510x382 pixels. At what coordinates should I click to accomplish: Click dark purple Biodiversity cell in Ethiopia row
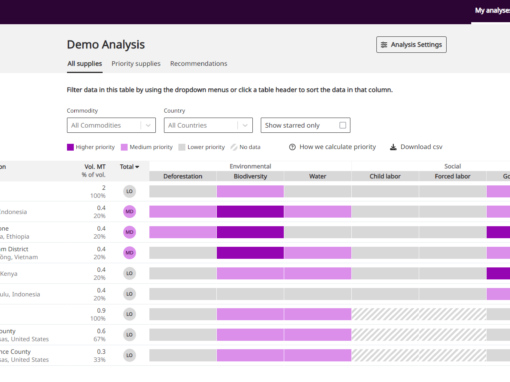click(x=250, y=232)
